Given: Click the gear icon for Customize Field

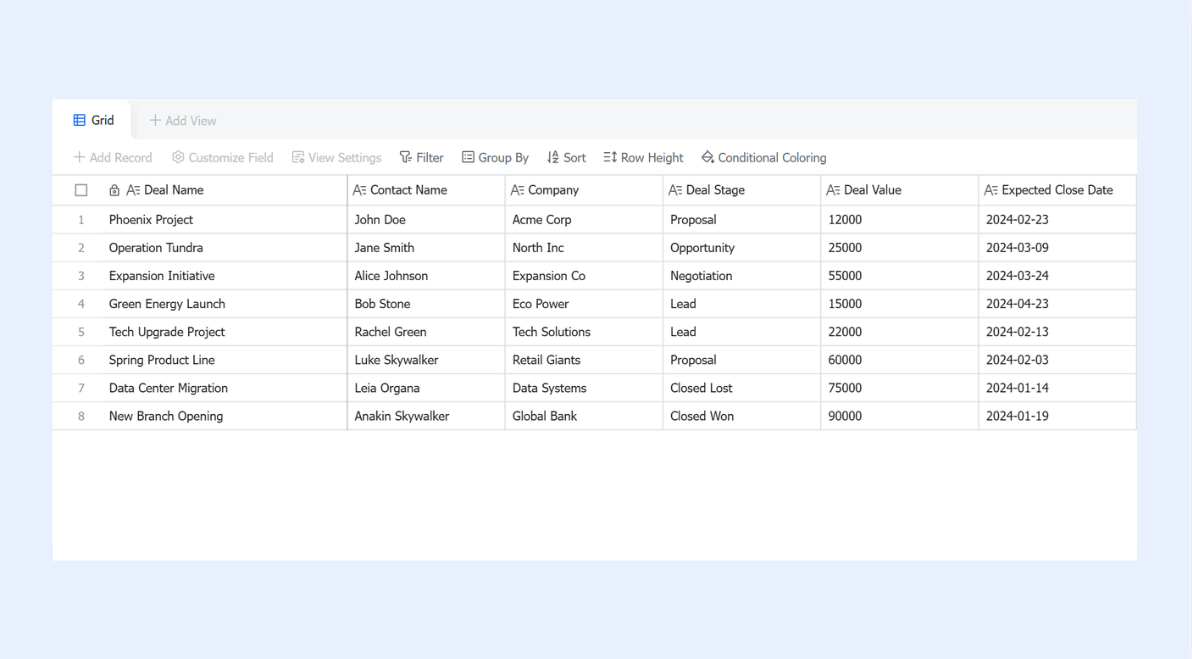Looking at the screenshot, I should [178, 157].
